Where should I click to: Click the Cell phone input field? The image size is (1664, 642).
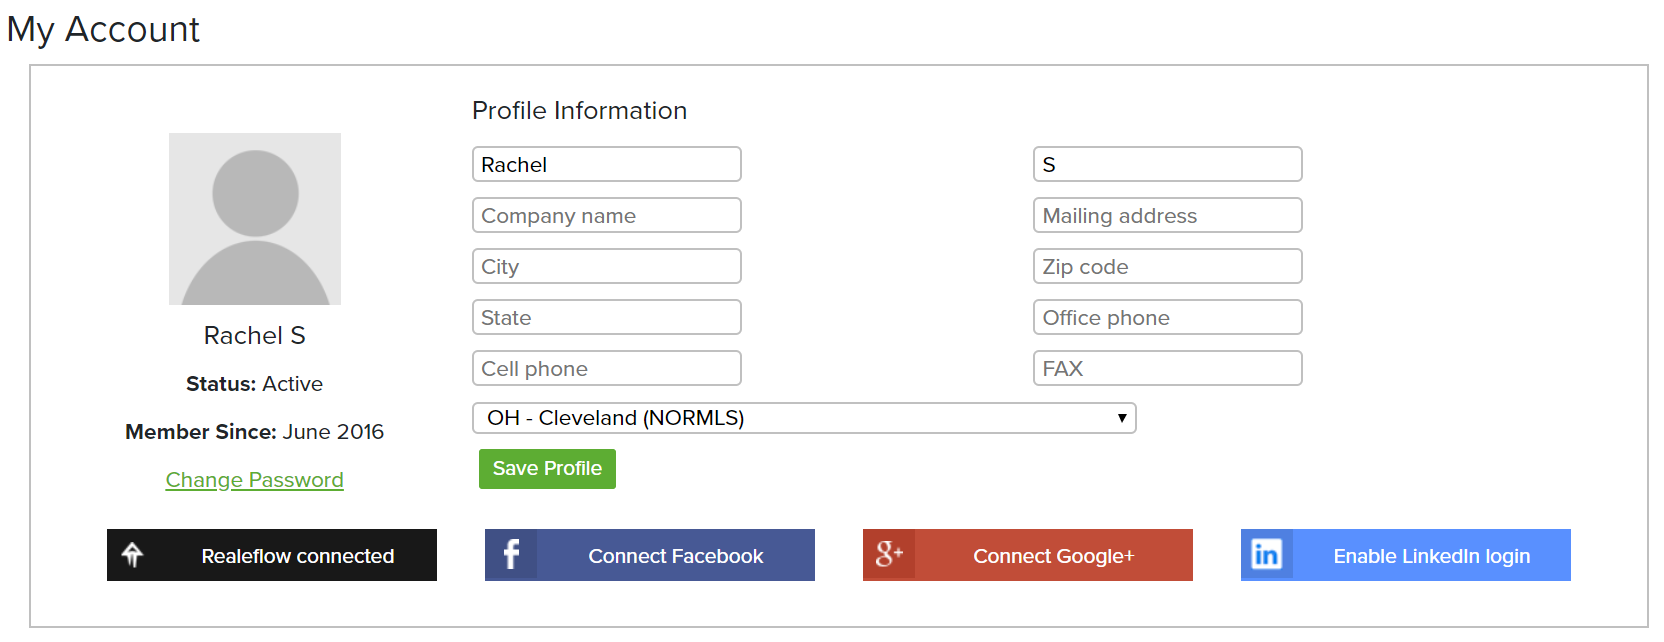click(607, 368)
